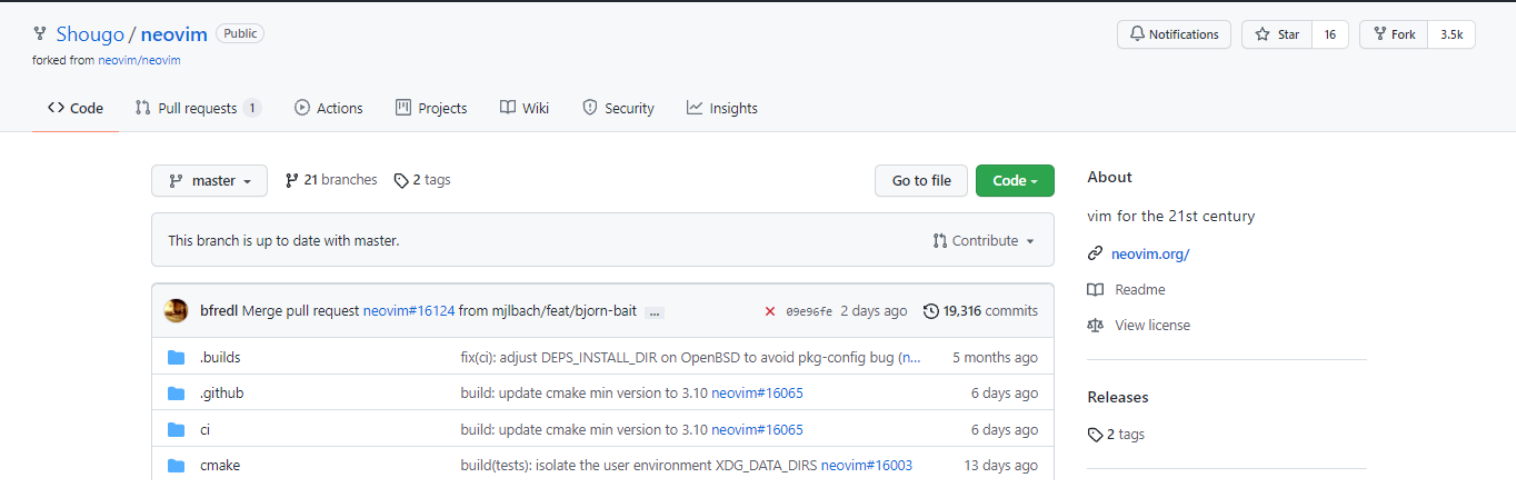Click the branches icon next to 21 branches
The height and width of the screenshot is (480, 1516).
point(292,180)
